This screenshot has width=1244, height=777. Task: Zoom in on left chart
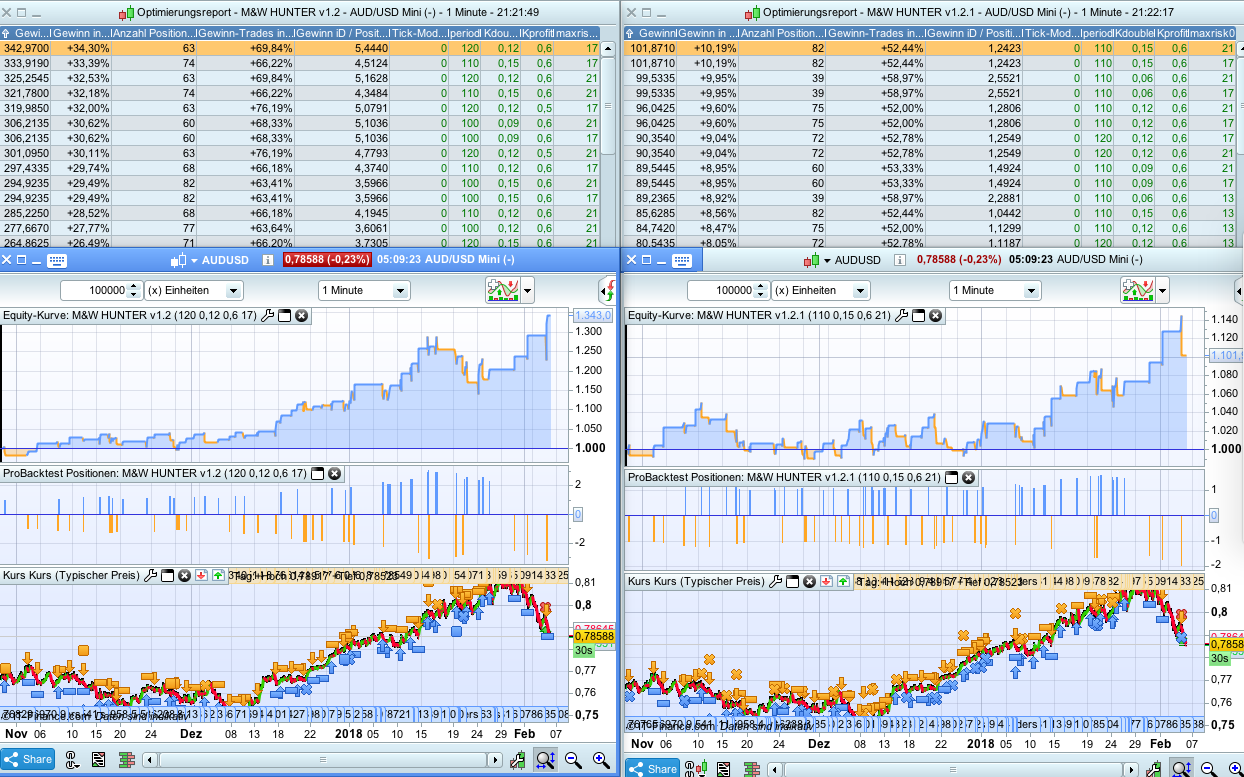601,760
